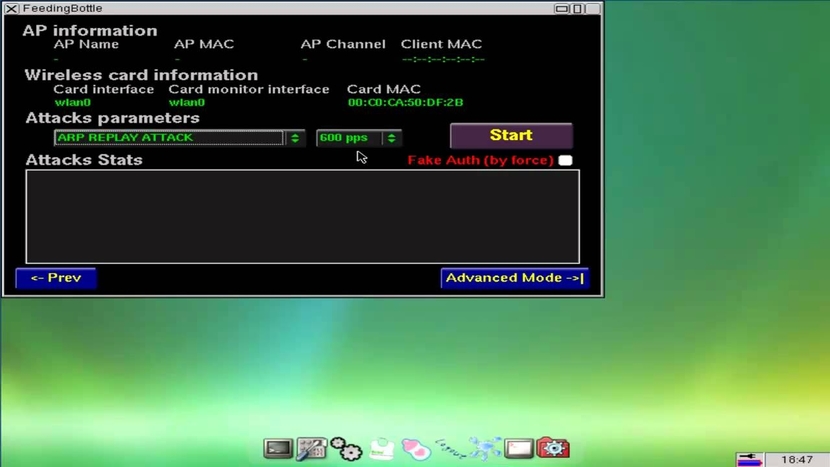Image resolution: width=830 pixels, height=467 pixels.
Task: Open the red camera screenshot icon
Action: tap(553, 448)
